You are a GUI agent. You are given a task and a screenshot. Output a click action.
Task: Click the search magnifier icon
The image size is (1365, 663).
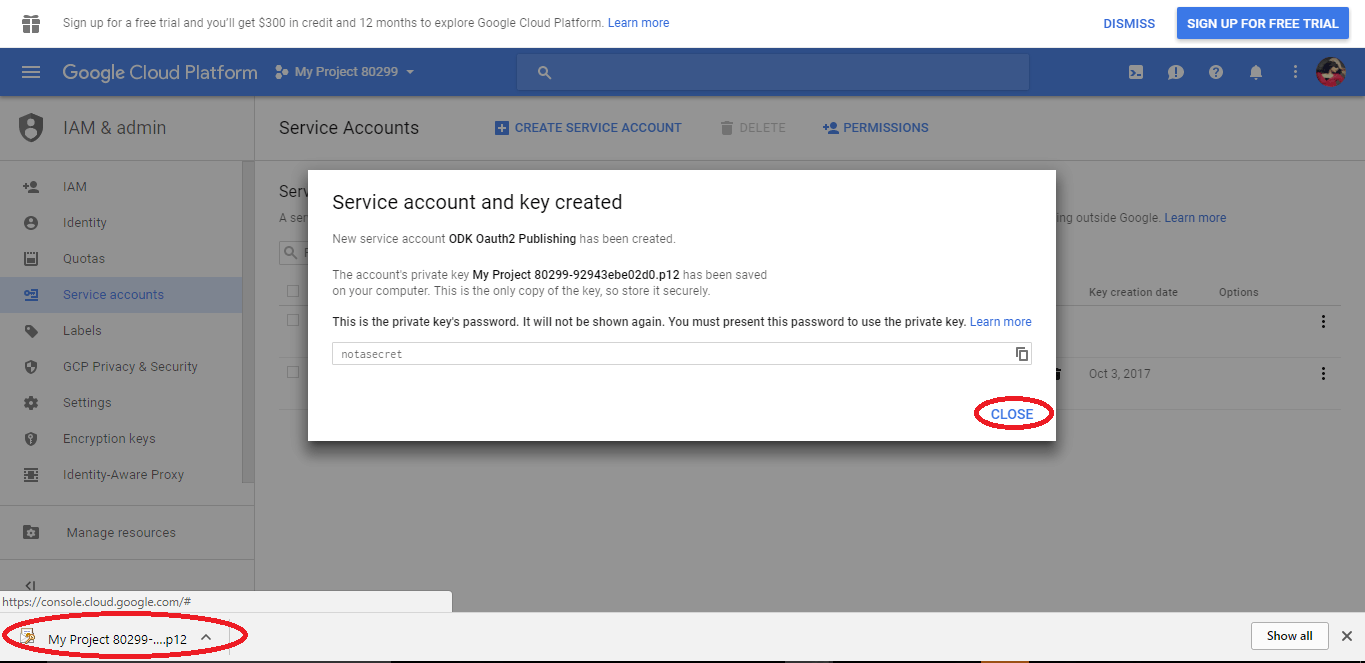point(544,72)
